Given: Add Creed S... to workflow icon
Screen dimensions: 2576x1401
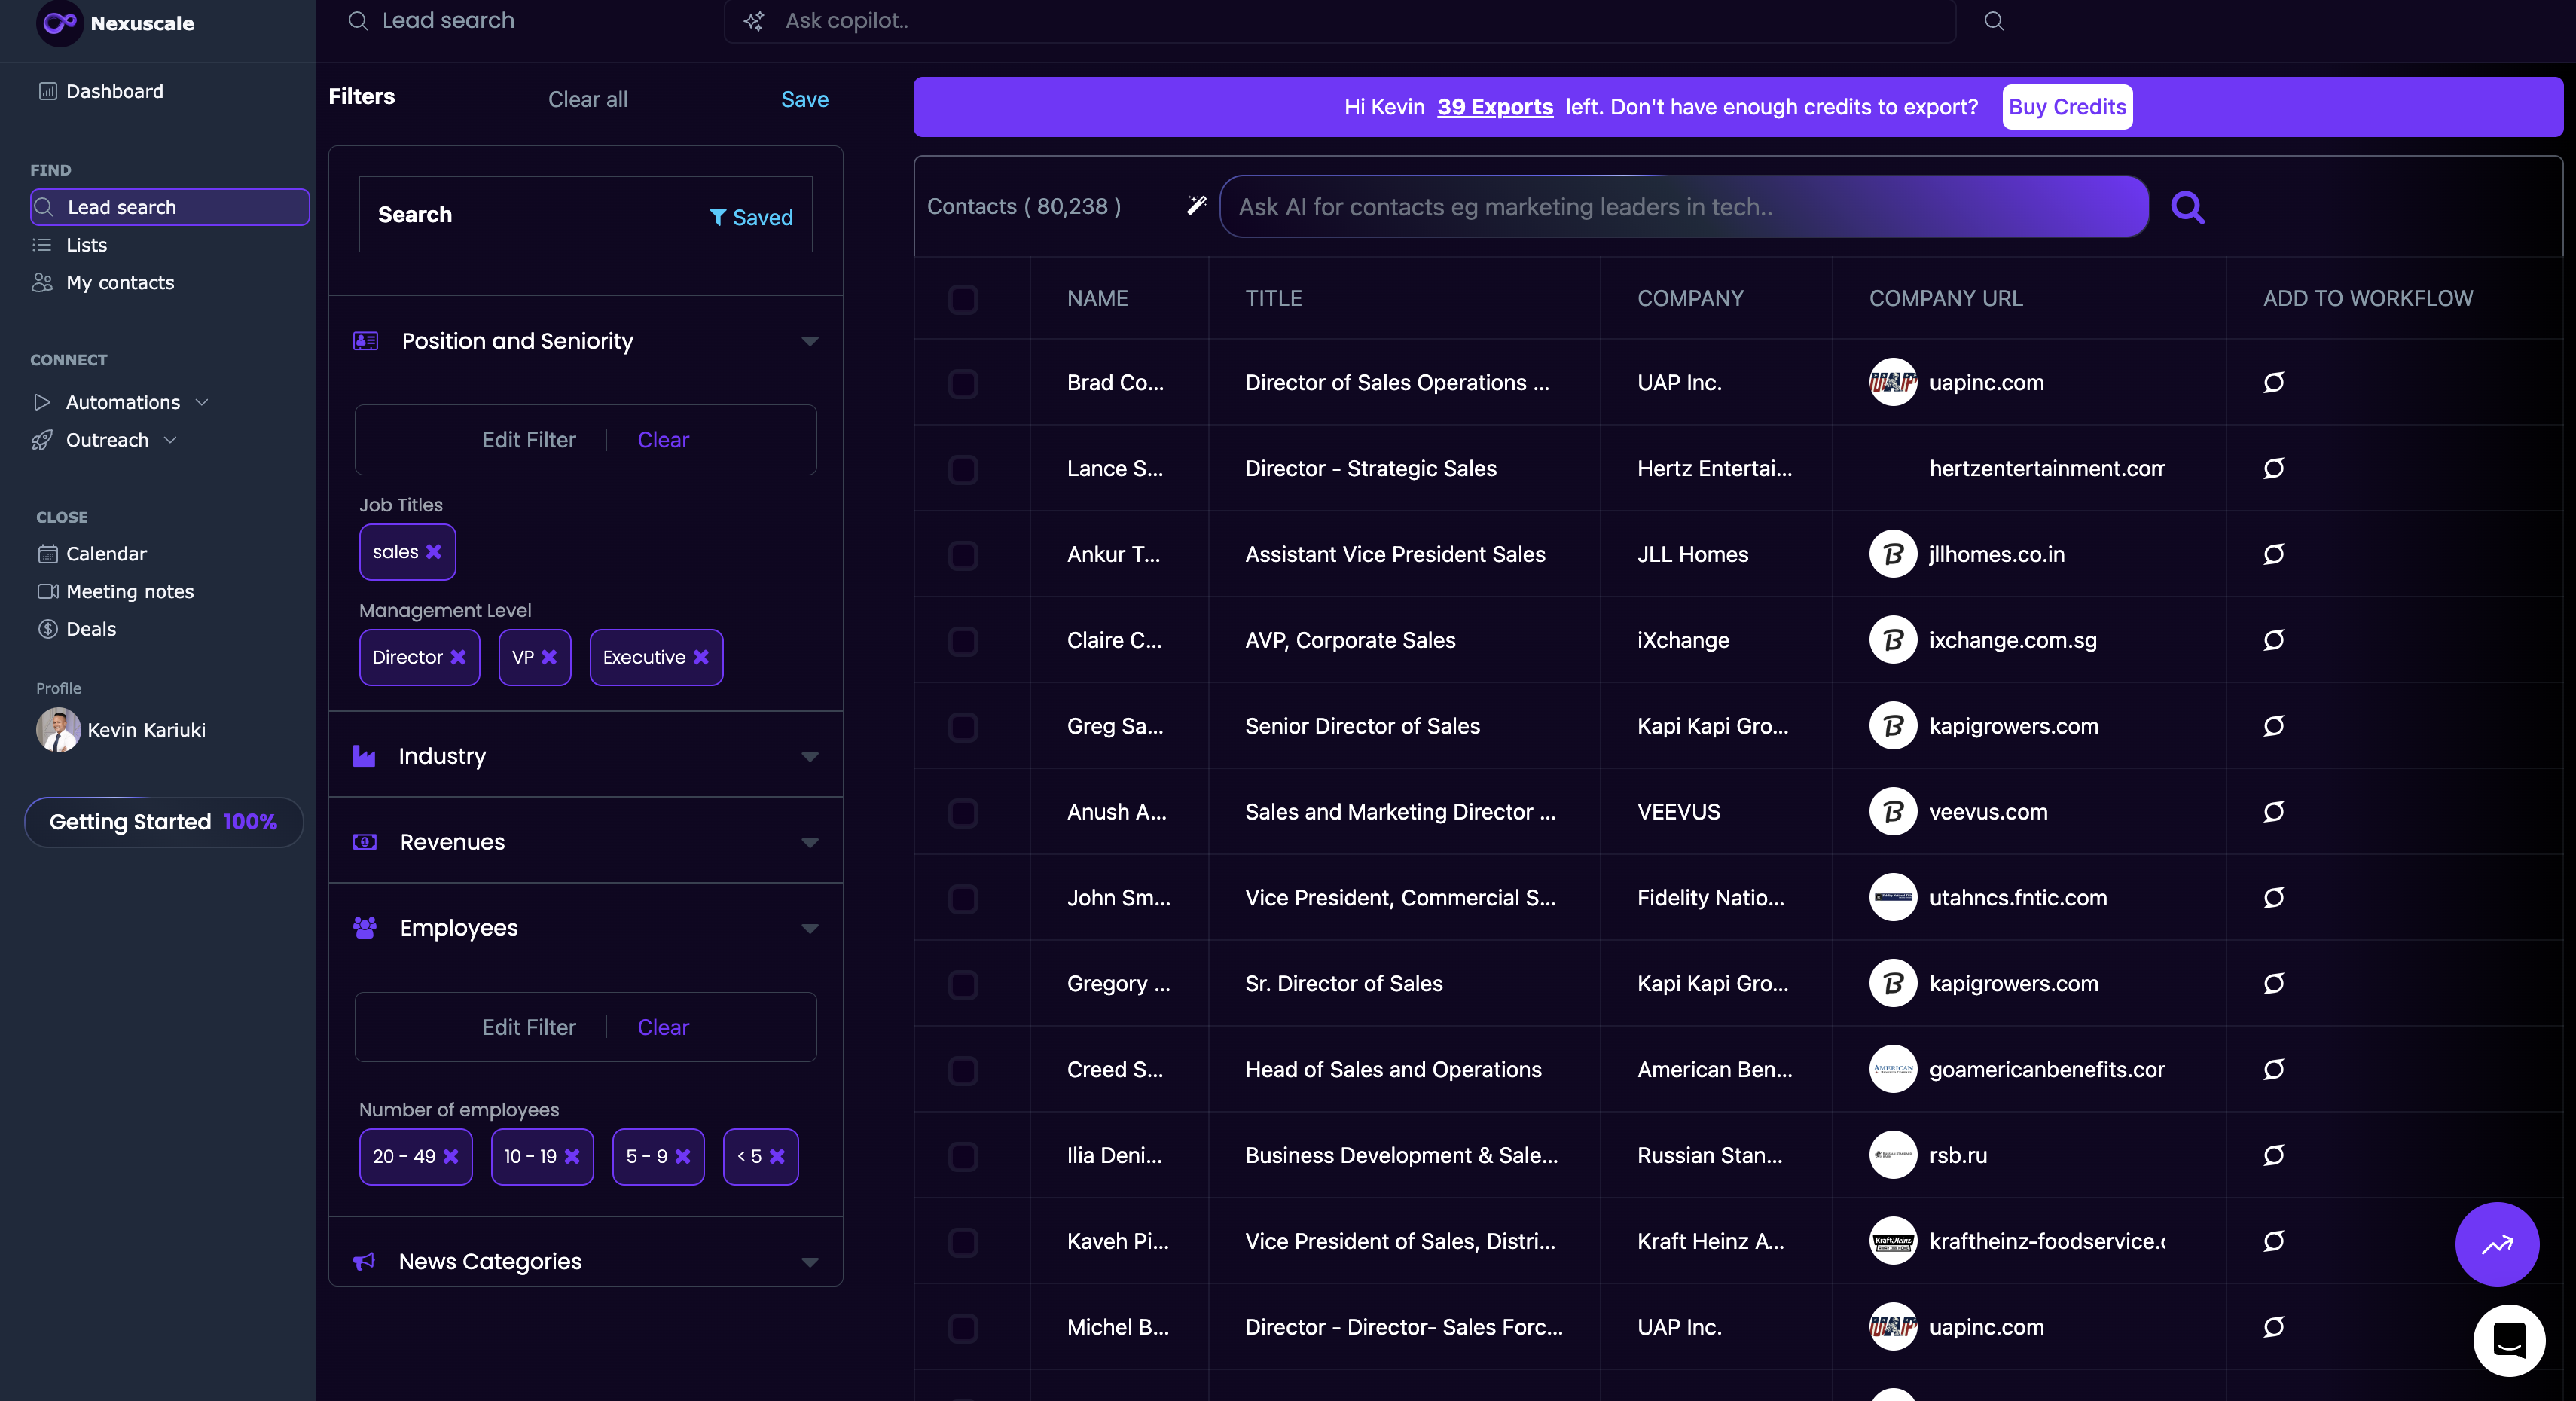Looking at the screenshot, I should (2273, 1069).
